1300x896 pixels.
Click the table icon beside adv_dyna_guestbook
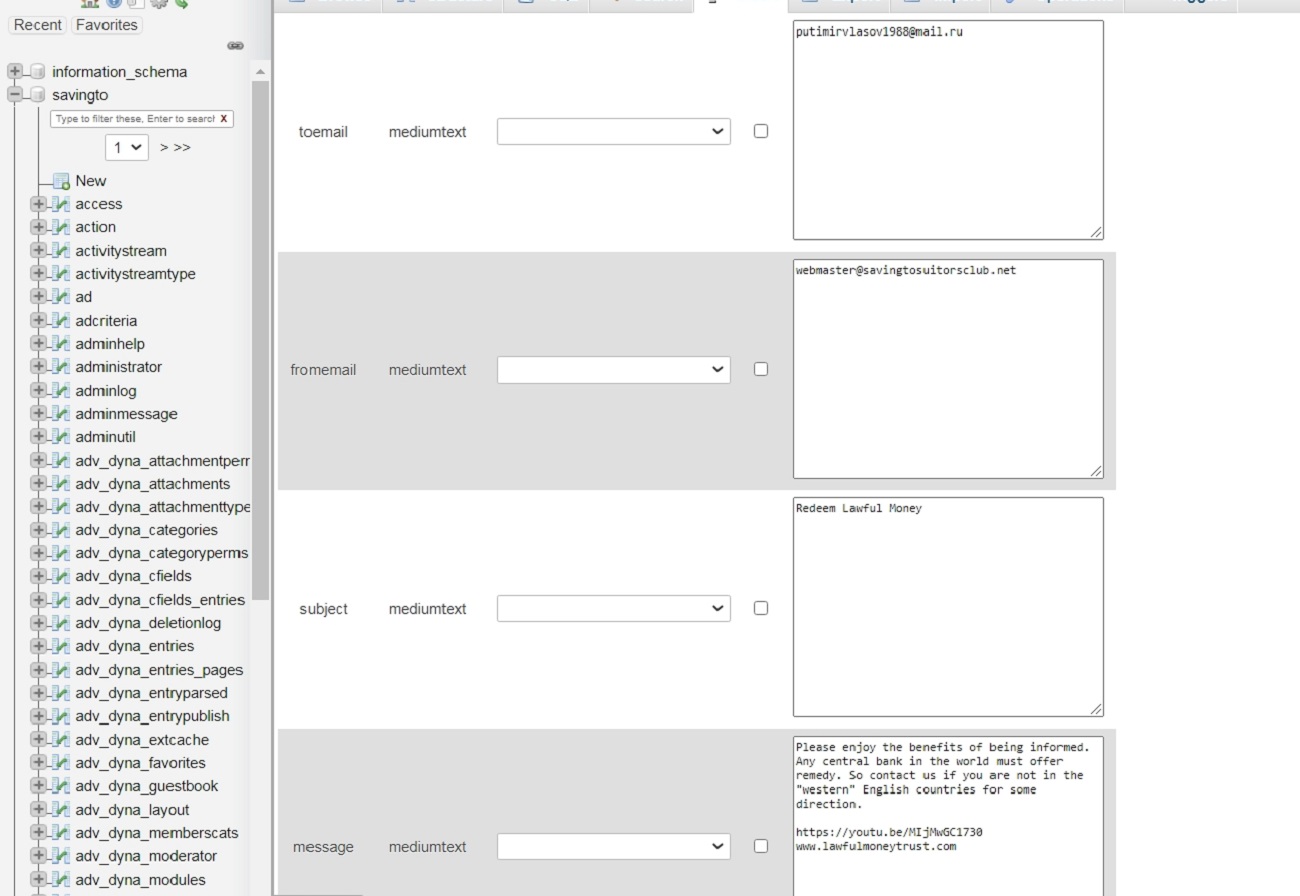61,786
